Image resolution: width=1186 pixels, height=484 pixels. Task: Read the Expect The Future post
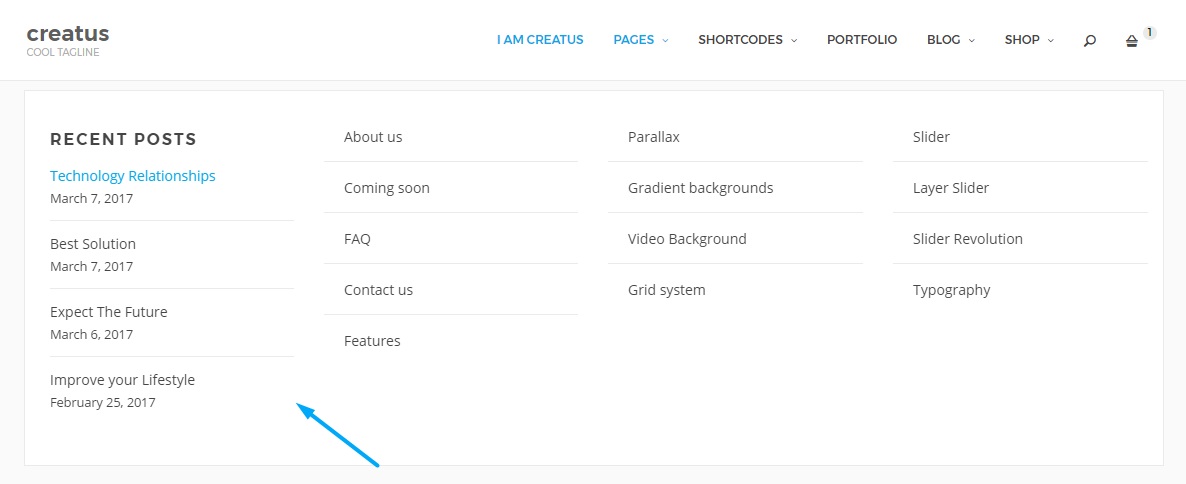pos(109,312)
